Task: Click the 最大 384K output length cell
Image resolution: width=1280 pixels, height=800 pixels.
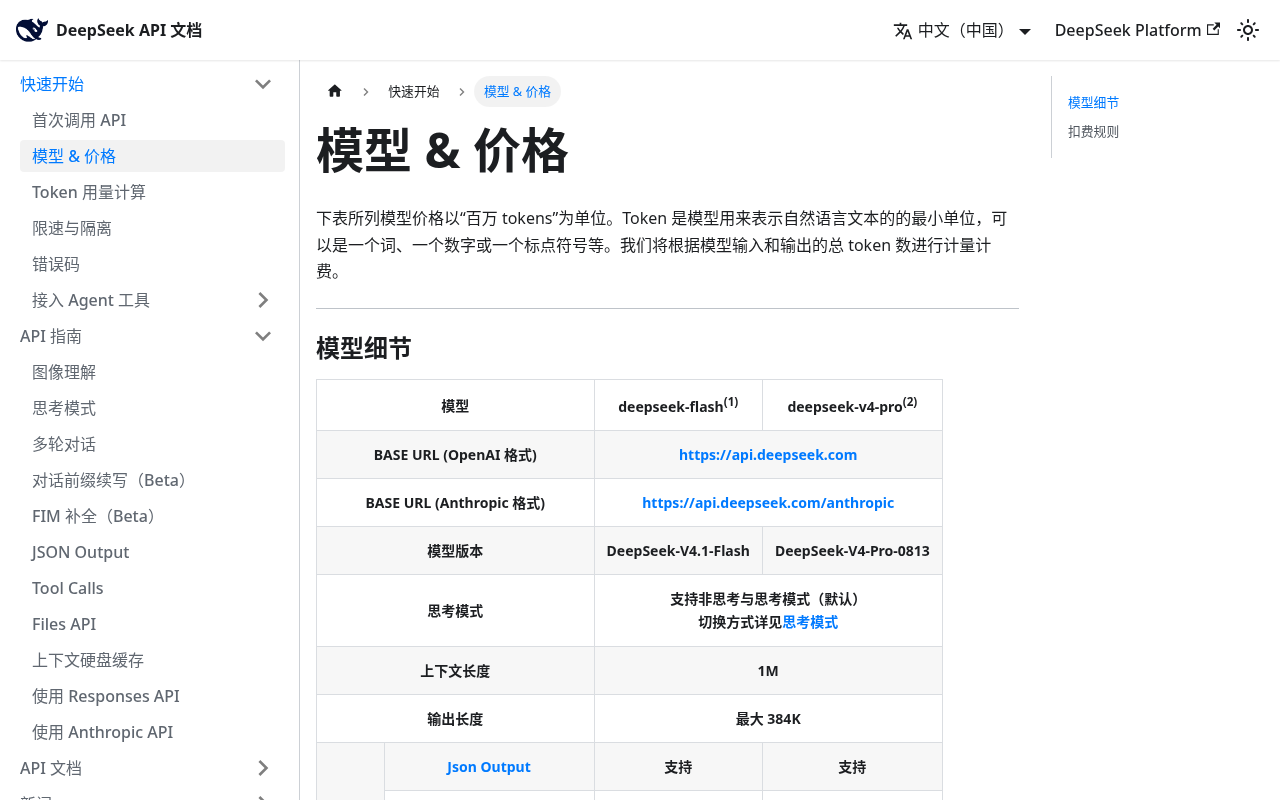Action: (x=768, y=719)
